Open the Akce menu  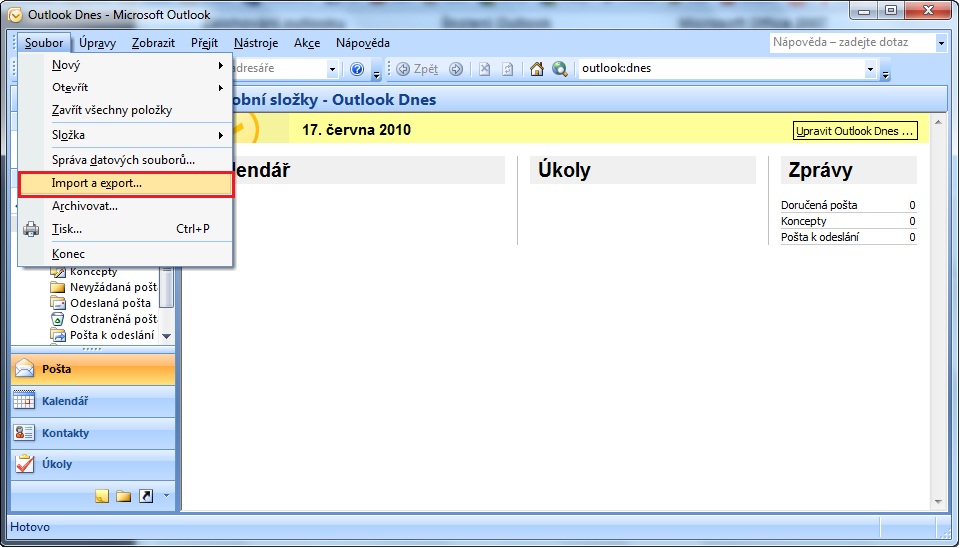pos(307,43)
